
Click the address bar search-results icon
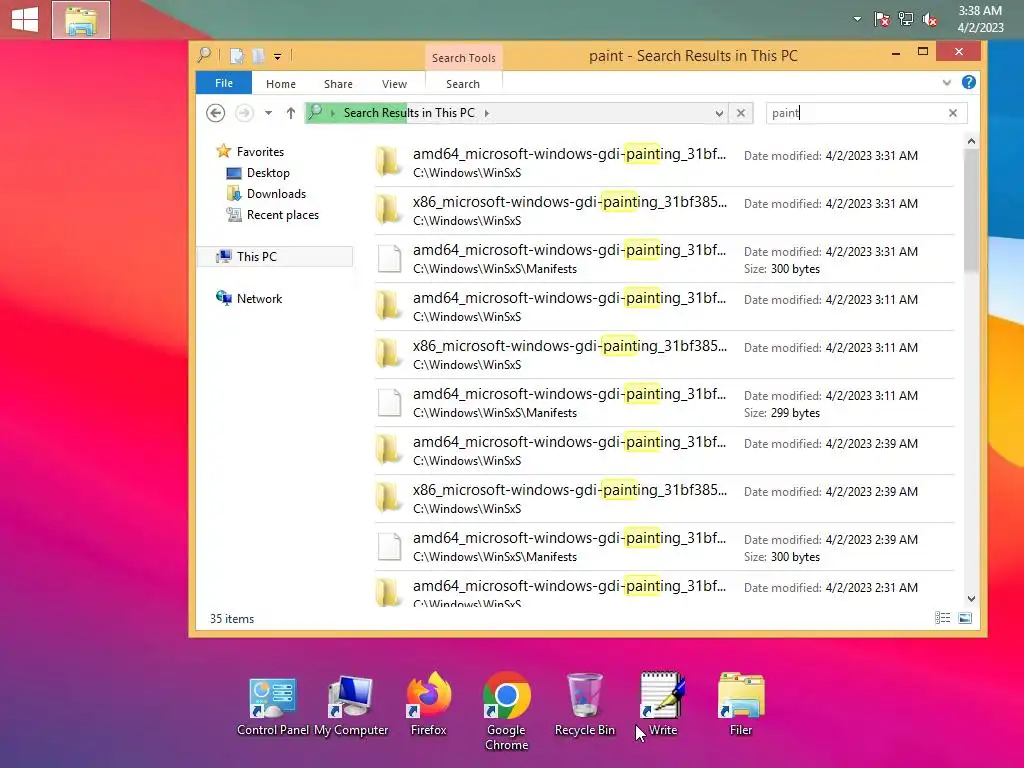click(x=315, y=112)
